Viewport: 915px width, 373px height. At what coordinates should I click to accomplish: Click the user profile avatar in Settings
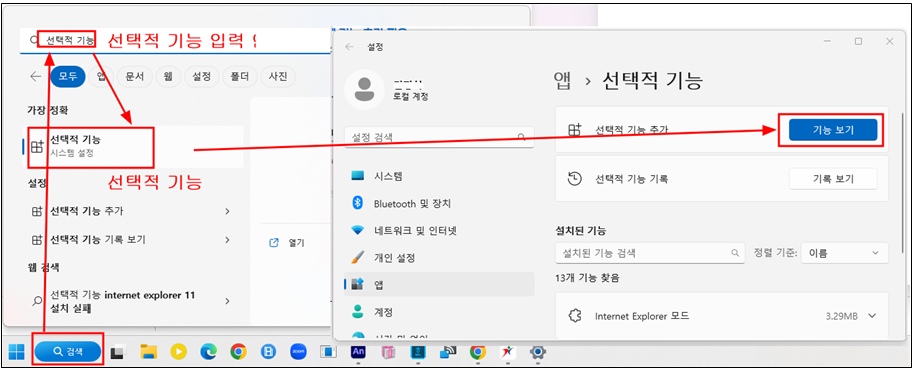click(364, 89)
